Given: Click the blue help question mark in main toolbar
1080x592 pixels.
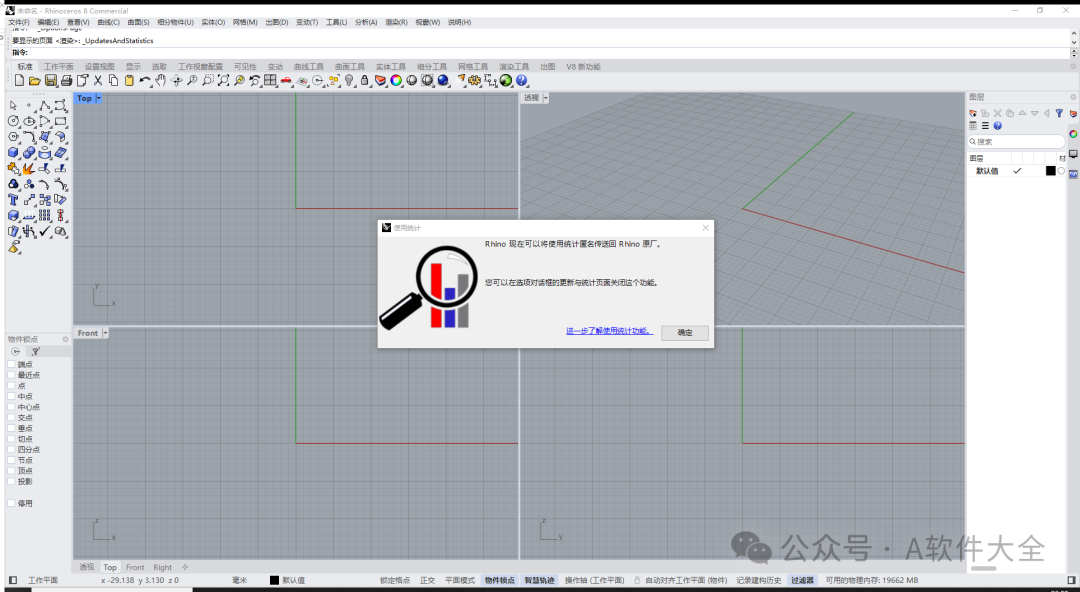Looking at the screenshot, I should (521, 81).
